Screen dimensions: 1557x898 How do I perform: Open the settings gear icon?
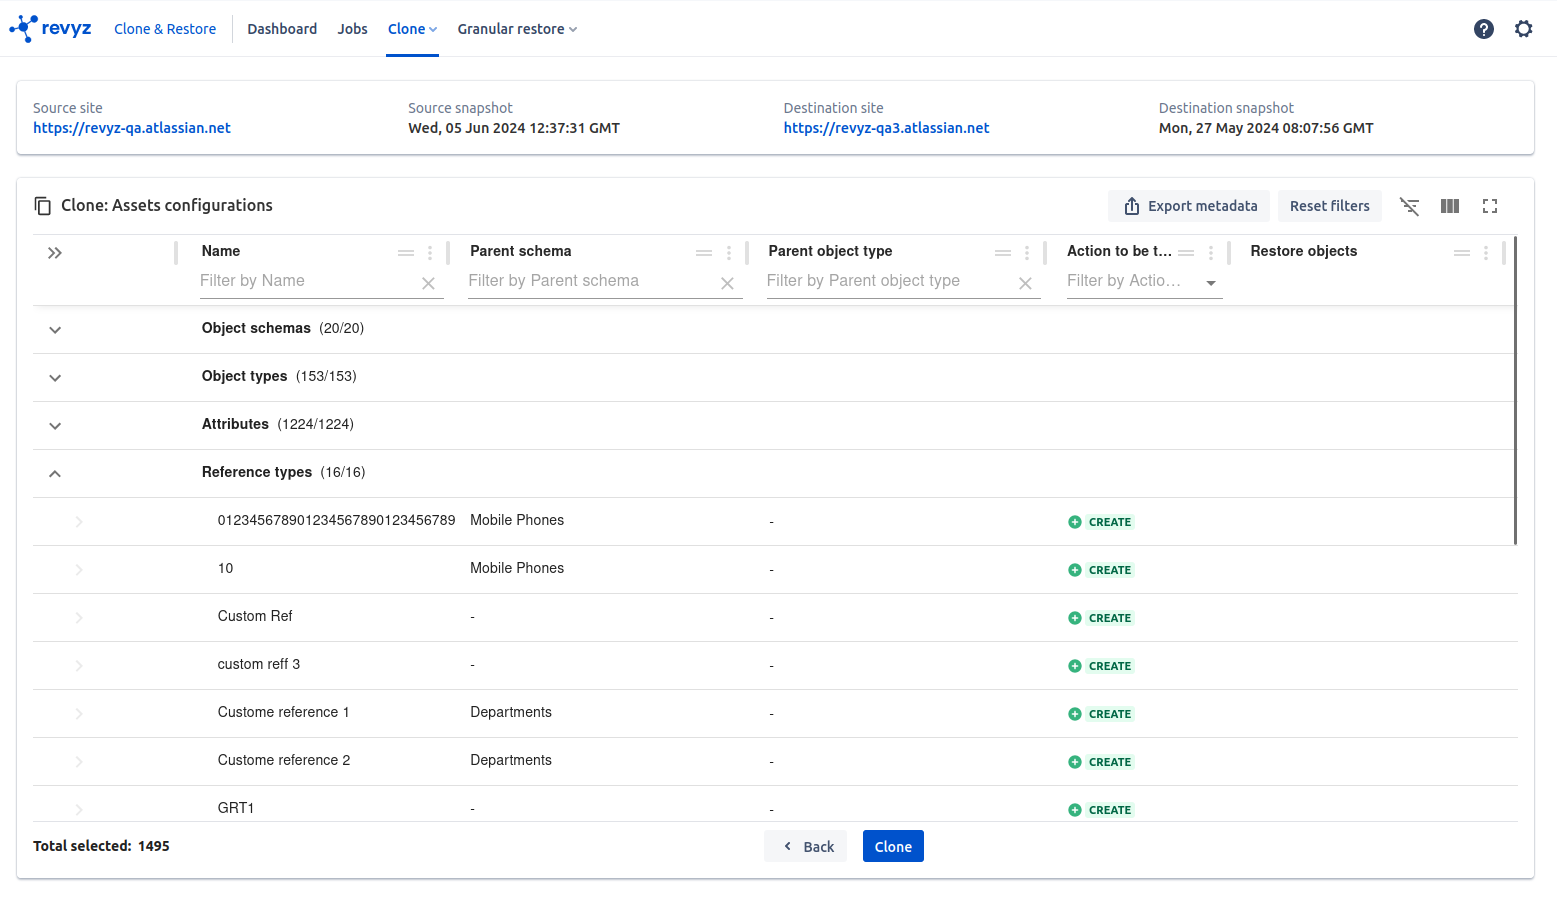click(1523, 29)
